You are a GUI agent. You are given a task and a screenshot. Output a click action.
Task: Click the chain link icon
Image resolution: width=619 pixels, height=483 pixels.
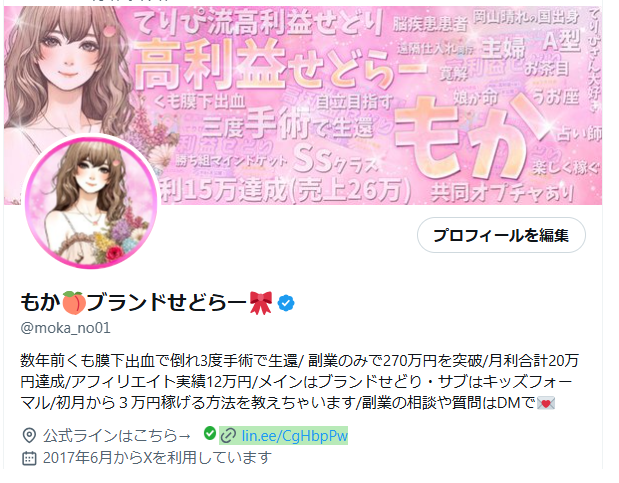pyautogui.click(x=229, y=436)
